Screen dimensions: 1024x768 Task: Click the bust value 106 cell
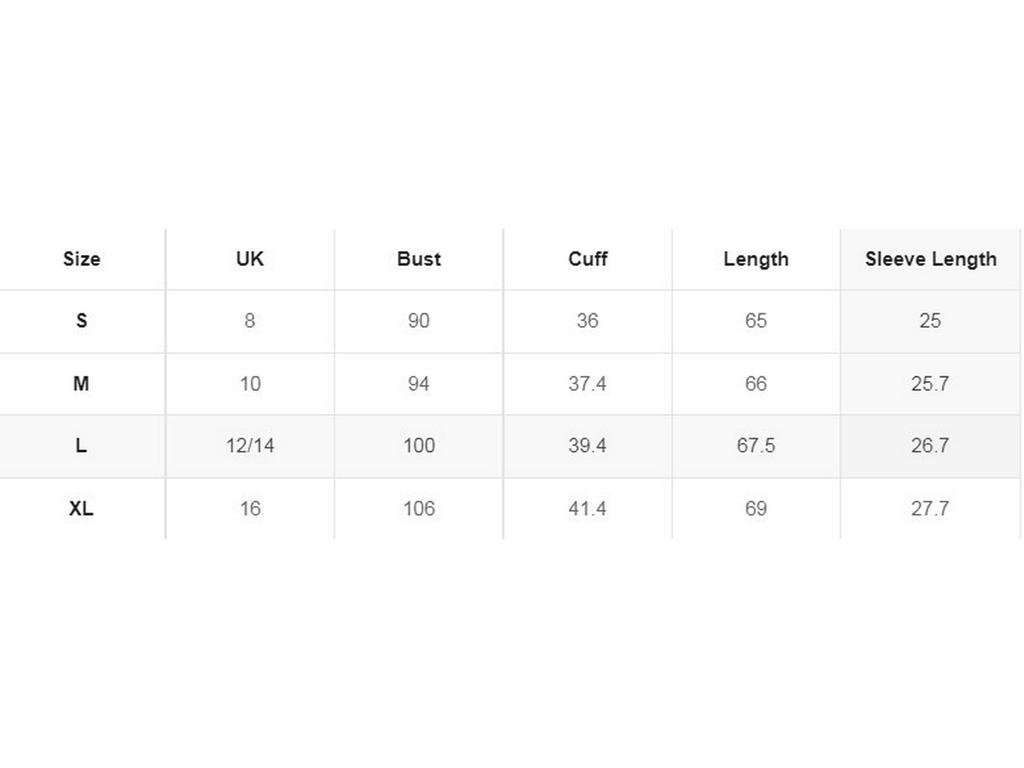418,509
